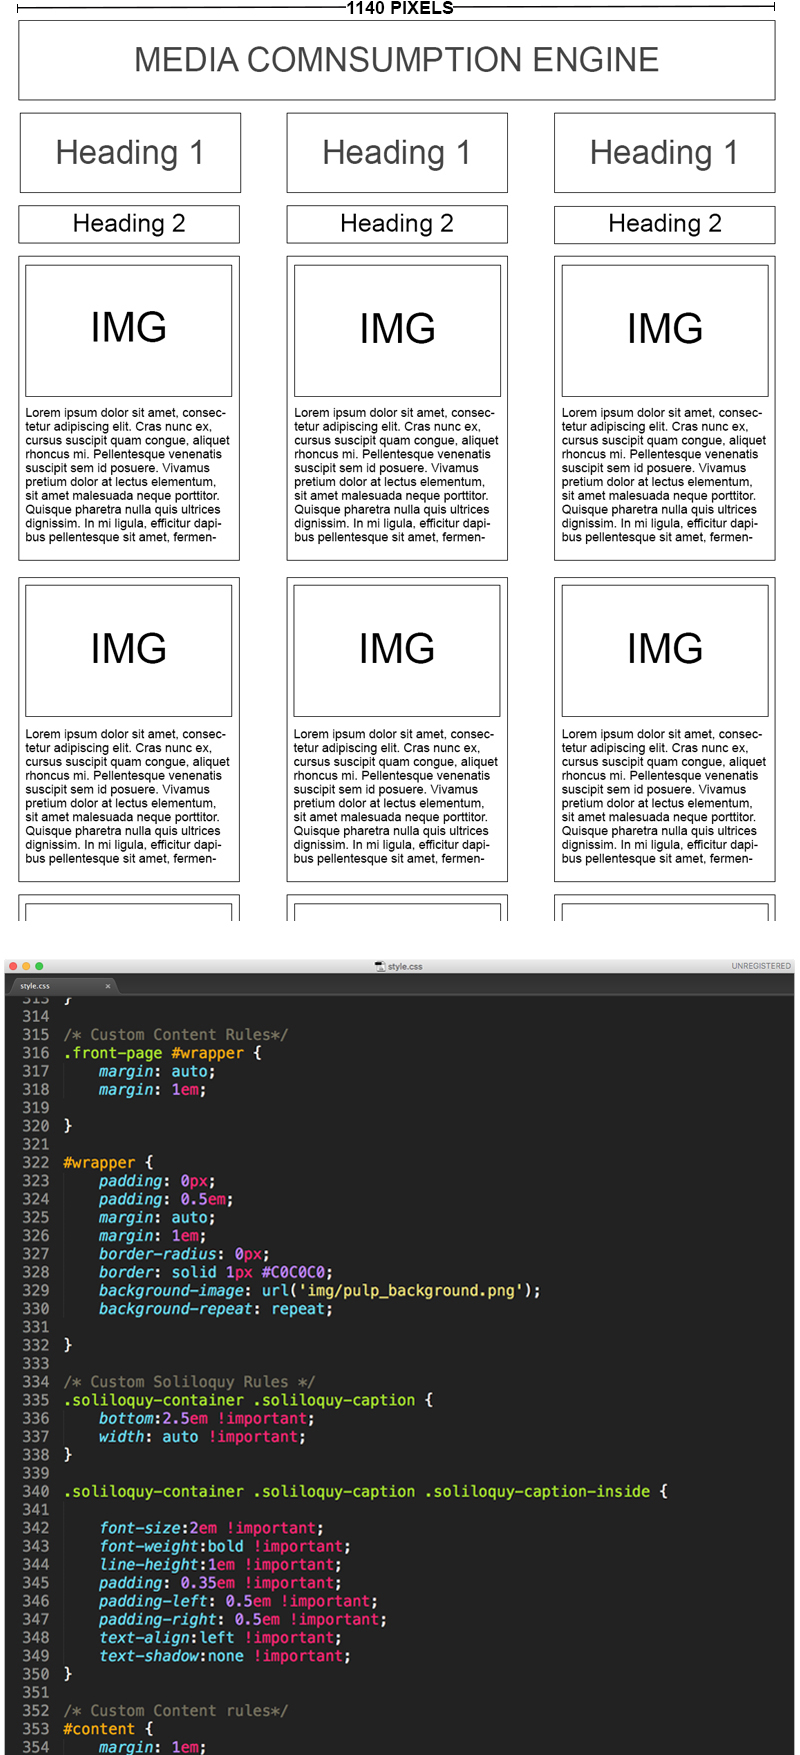Click 'margin: auto;' on line 317
The height and width of the screenshot is (1755, 800).
tap(157, 1071)
